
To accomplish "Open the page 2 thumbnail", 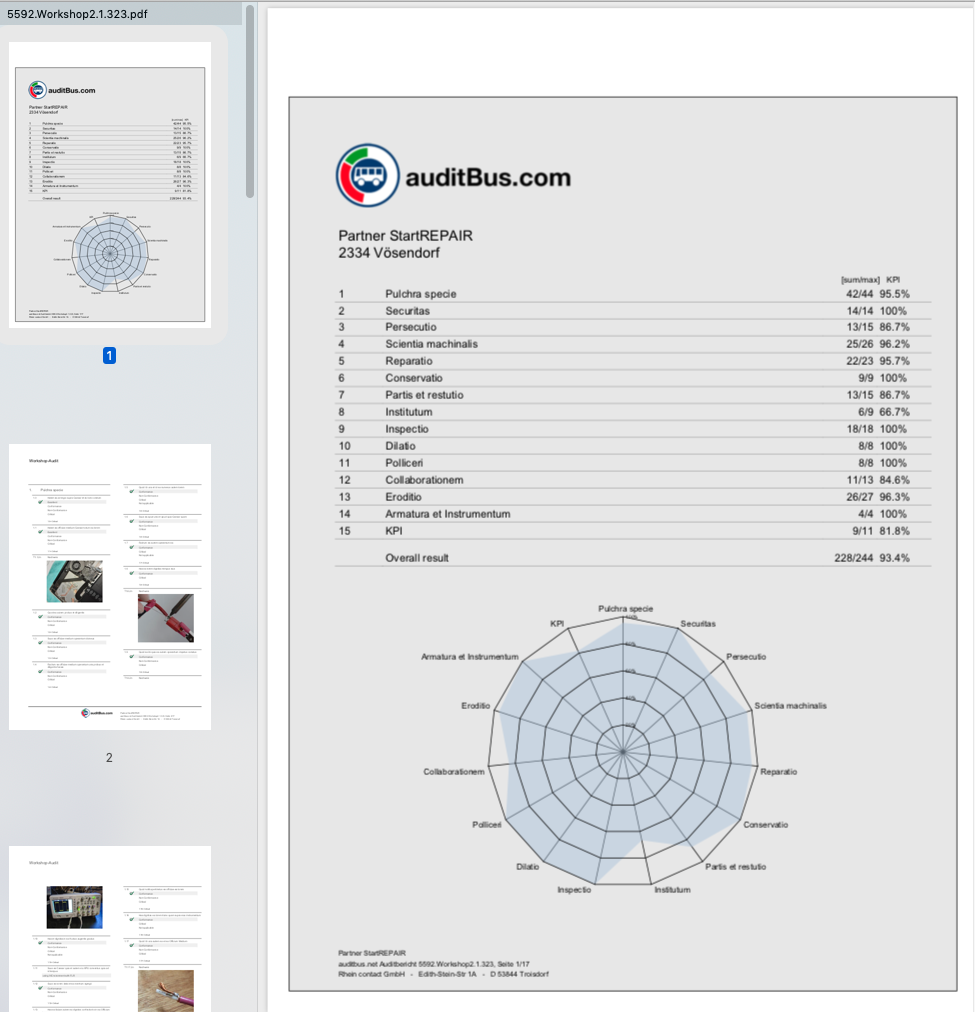I will coord(110,587).
